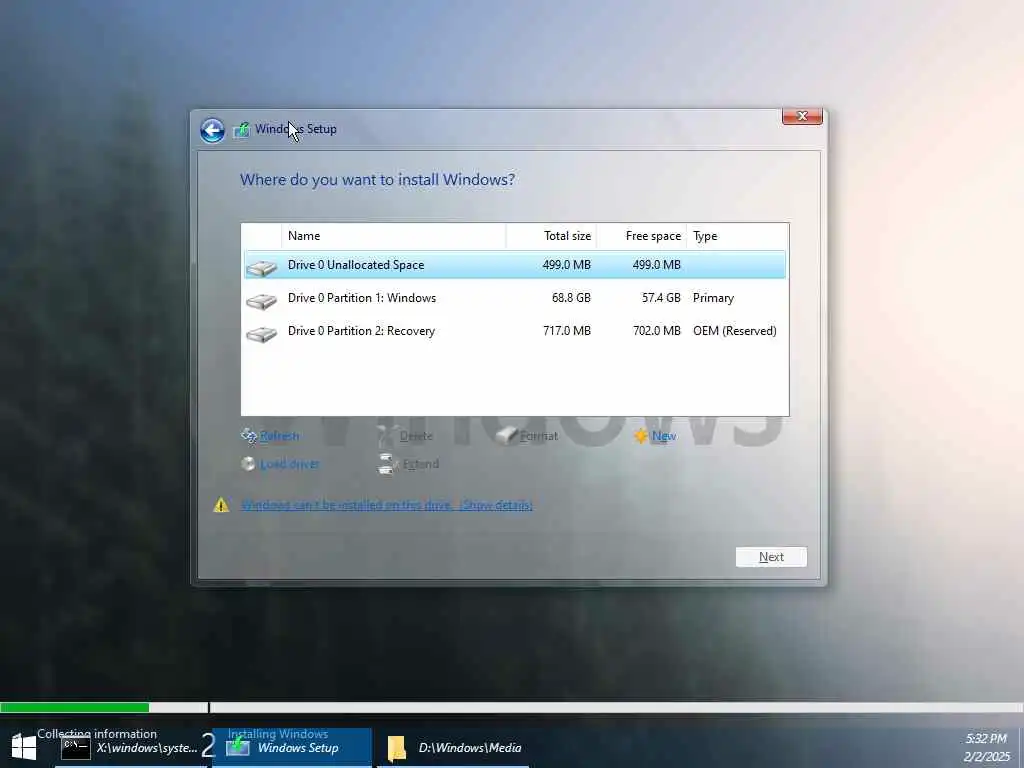Open the Windows Start button on taskbar
Viewport: 1024px width, 768px height.
pos(24,748)
